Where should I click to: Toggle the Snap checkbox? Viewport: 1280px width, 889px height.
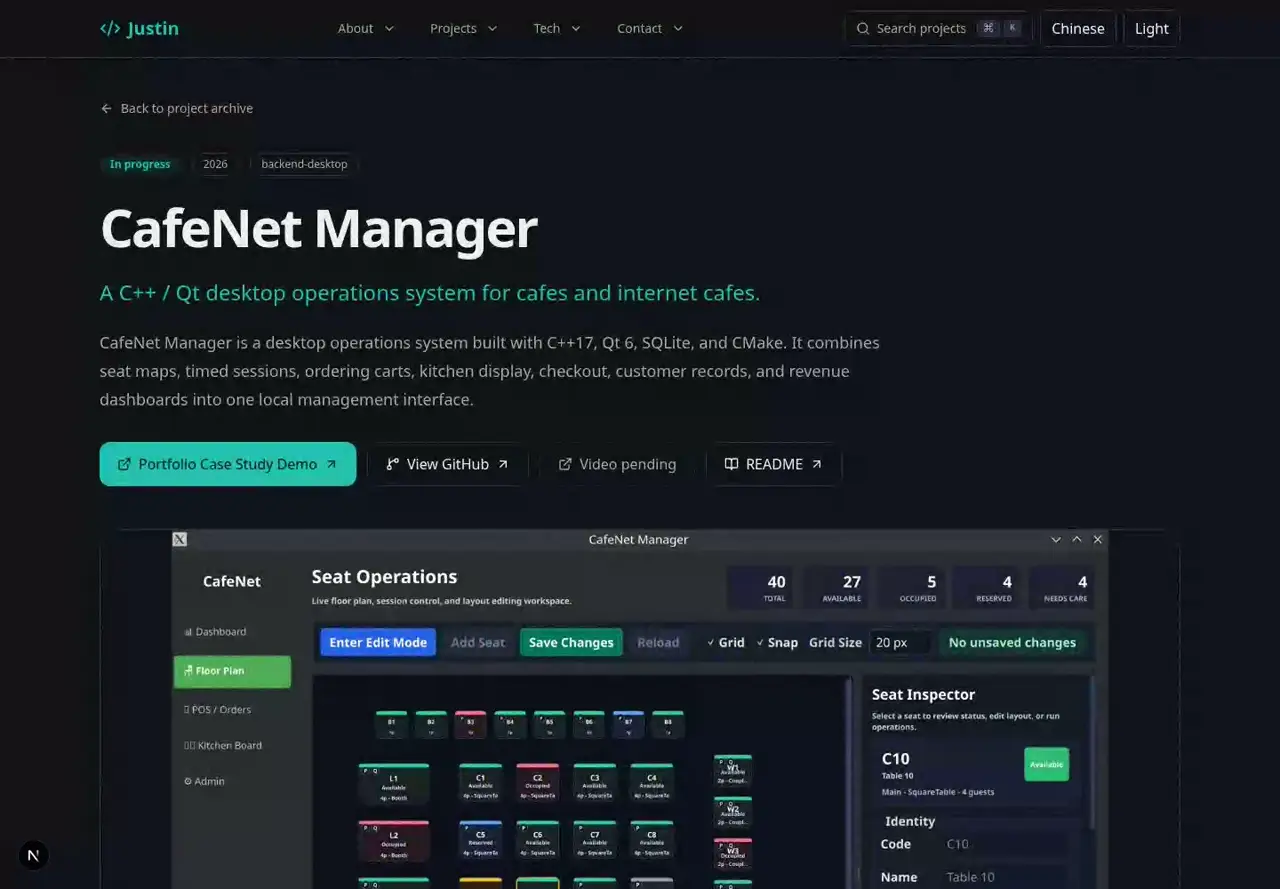[777, 642]
